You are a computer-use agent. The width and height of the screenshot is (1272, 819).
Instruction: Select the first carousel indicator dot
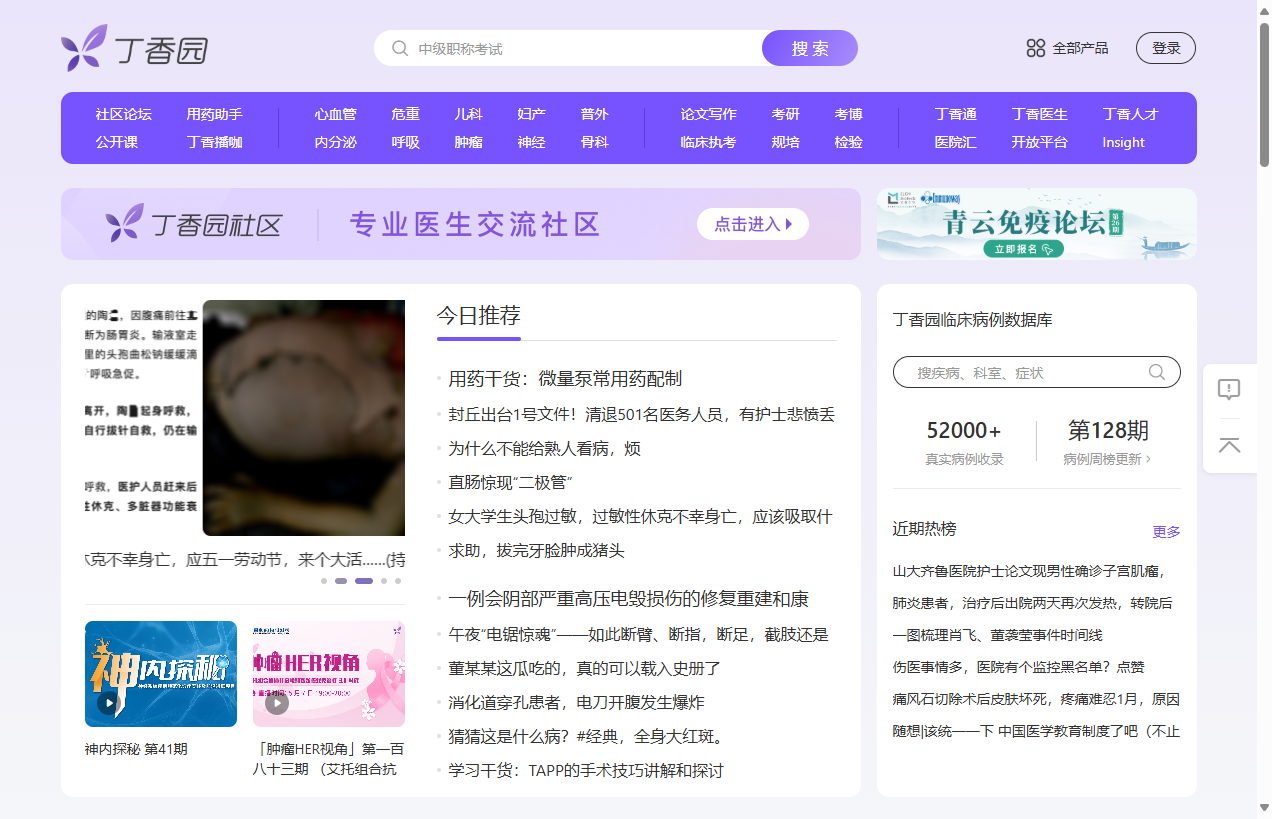[324, 580]
